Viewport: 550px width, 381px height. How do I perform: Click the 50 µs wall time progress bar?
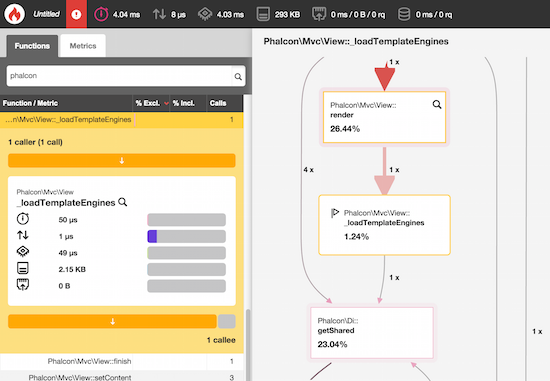click(186, 220)
